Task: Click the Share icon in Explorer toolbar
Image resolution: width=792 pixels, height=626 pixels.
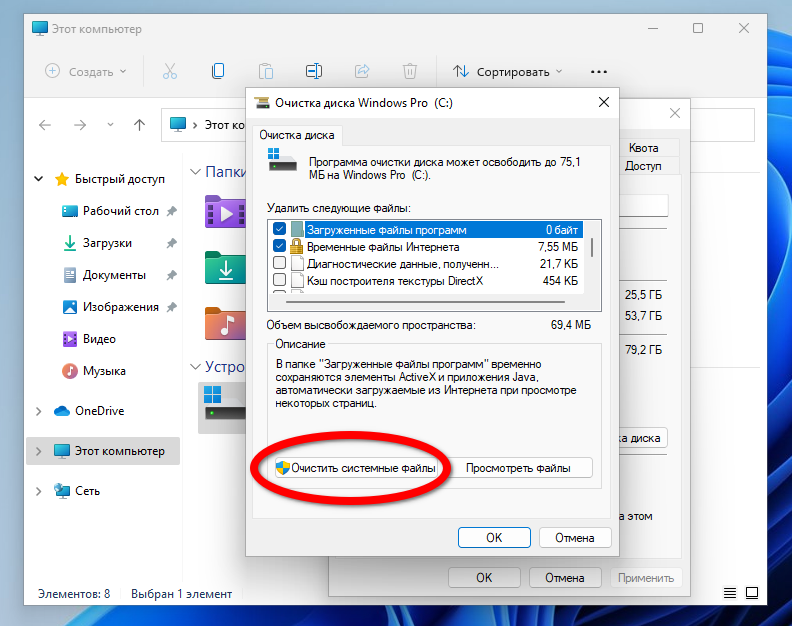Action: pyautogui.click(x=362, y=71)
